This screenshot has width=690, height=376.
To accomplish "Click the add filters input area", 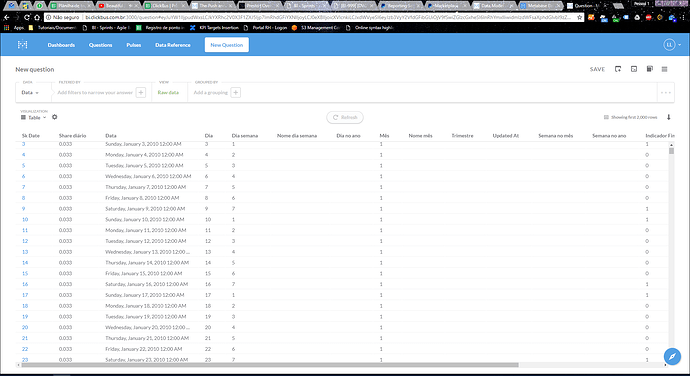I will [x=95, y=92].
